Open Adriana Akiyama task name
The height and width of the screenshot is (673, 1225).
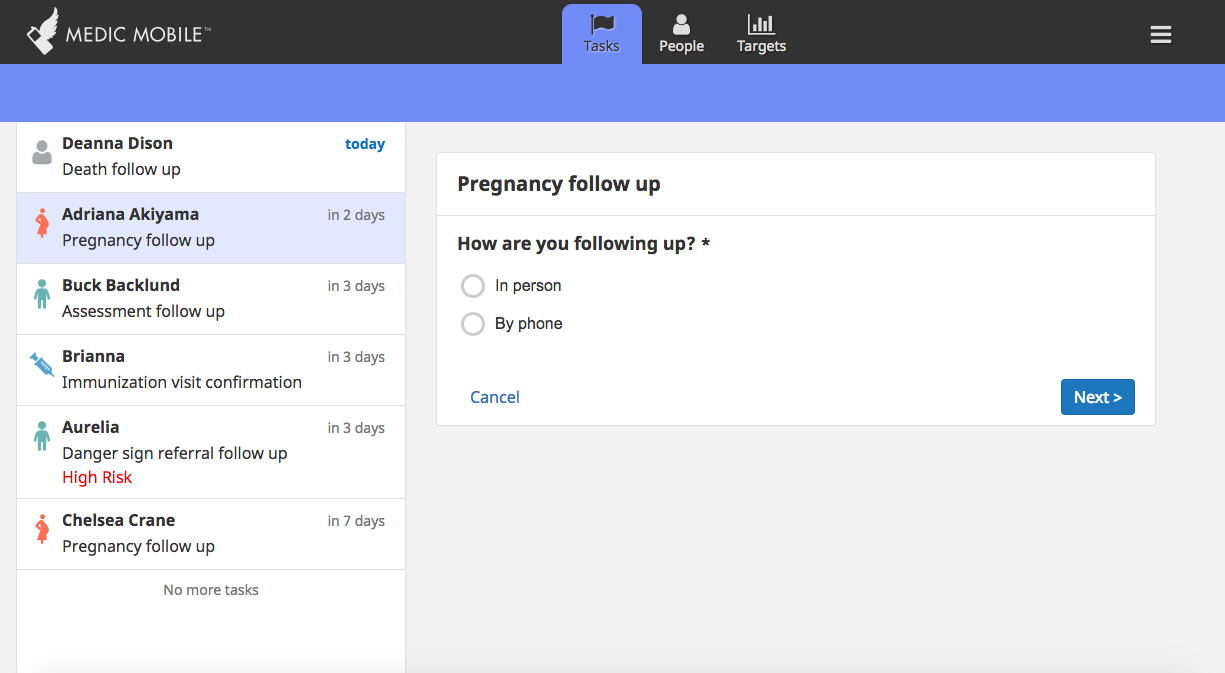point(130,214)
